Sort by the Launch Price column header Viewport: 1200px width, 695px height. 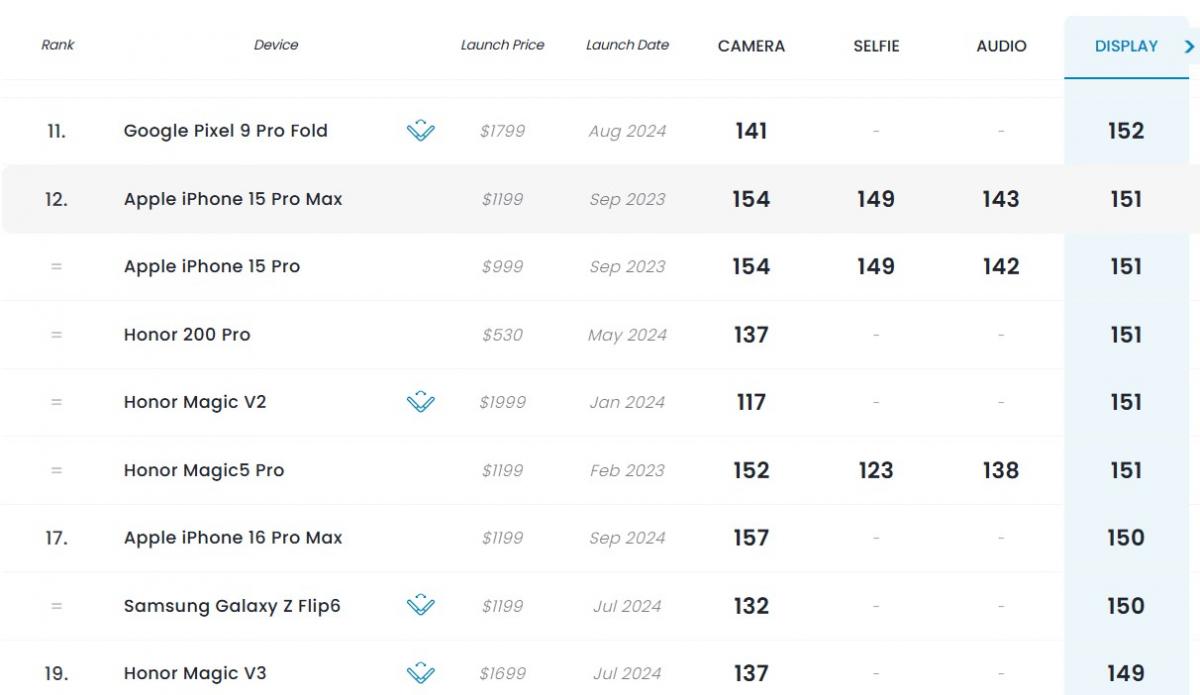502,45
